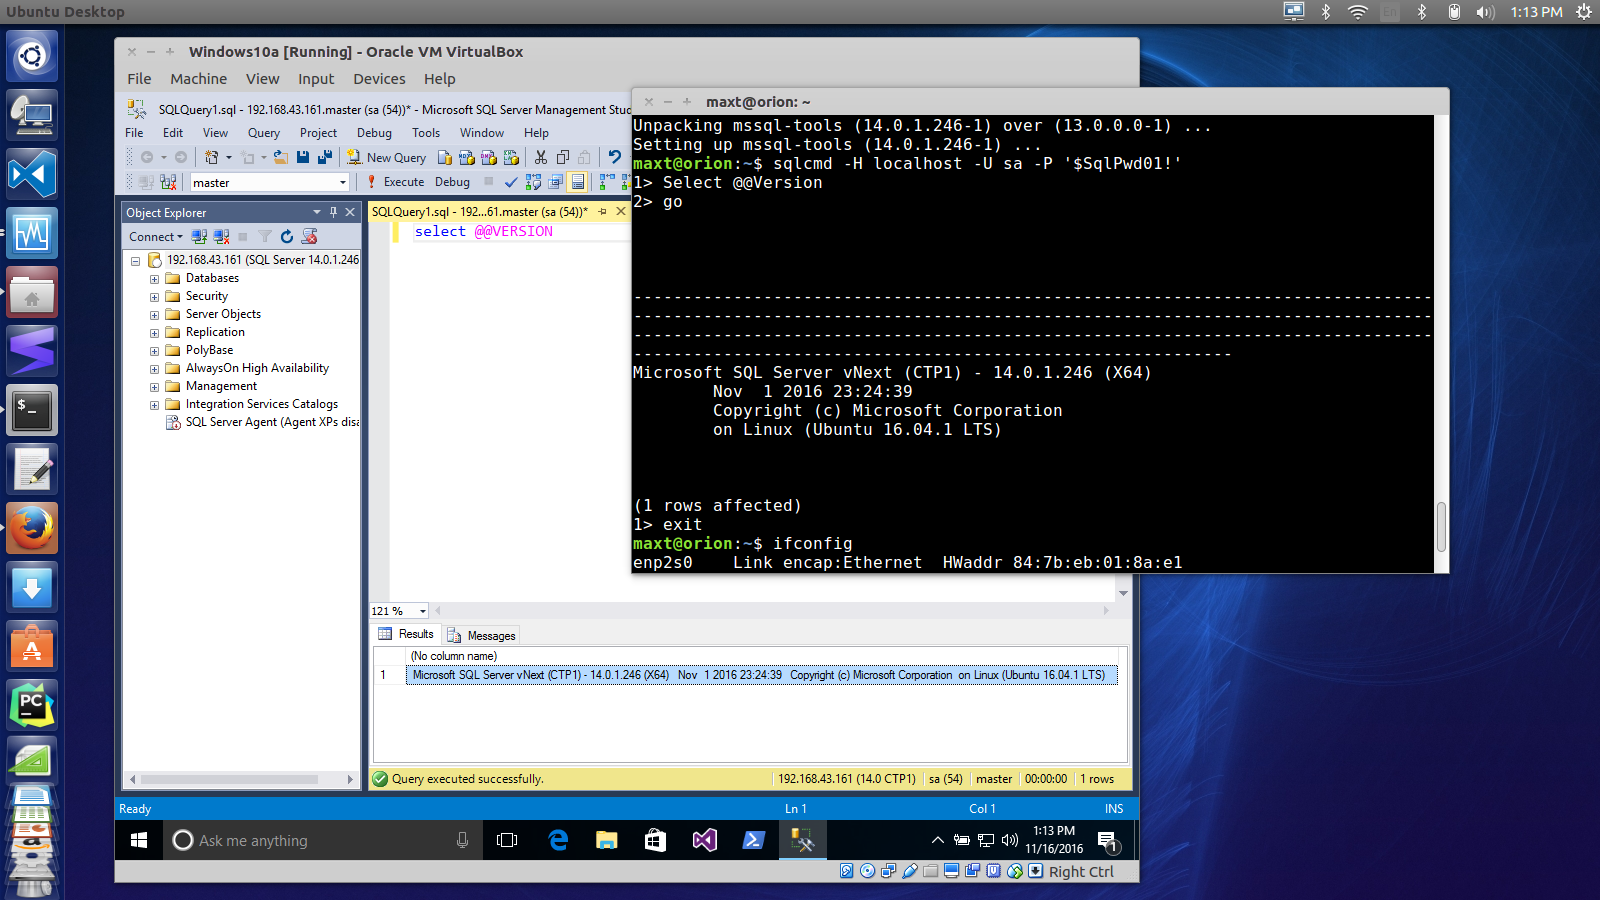The height and width of the screenshot is (900, 1600).
Task: Open the SSMS Project menu
Action: [318, 133]
